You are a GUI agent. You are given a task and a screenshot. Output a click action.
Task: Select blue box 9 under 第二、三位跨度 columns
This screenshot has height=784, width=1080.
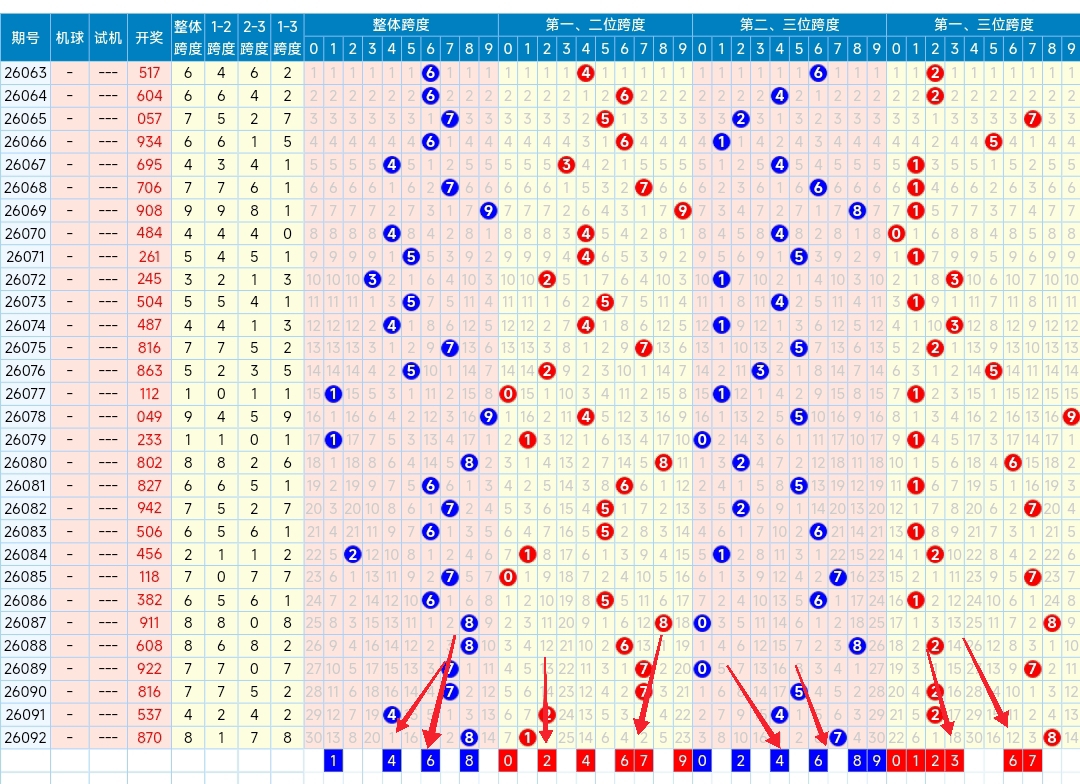876,761
